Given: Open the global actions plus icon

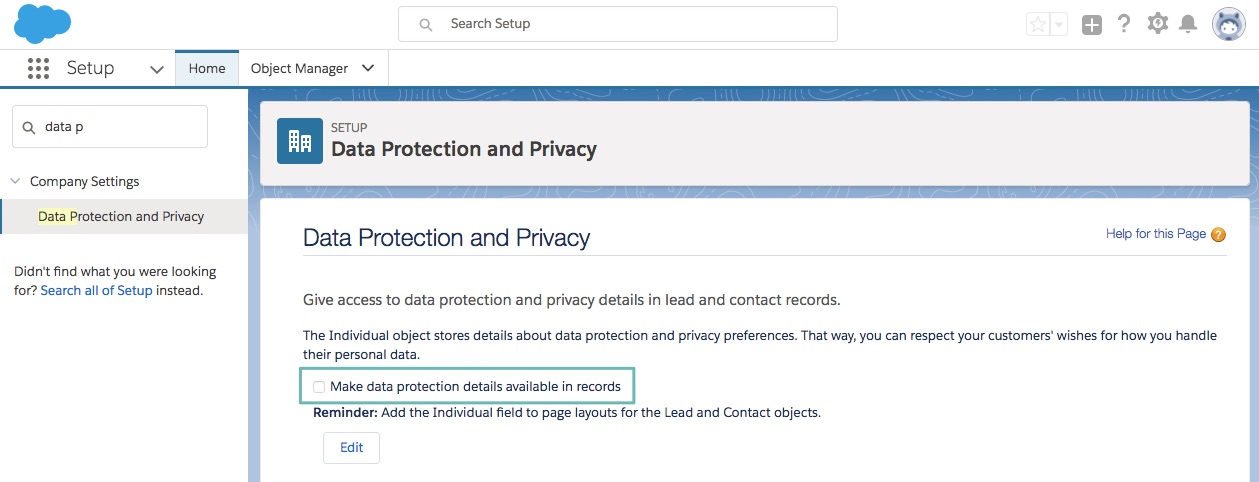Looking at the screenshot, I should (x=1092, y=25).
